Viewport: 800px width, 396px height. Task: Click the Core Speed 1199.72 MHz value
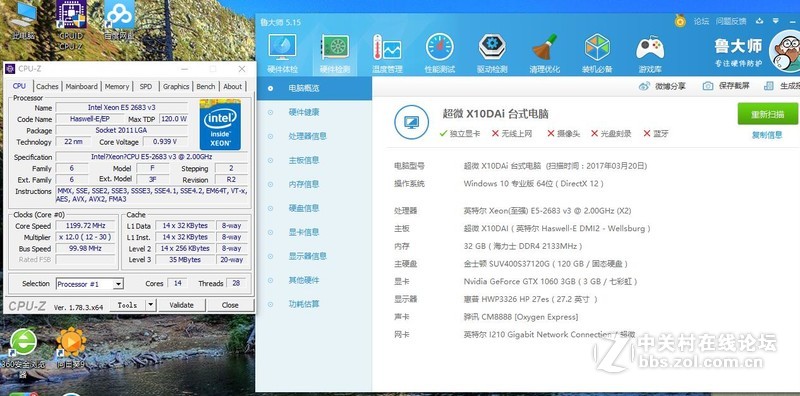pos(86,226)
